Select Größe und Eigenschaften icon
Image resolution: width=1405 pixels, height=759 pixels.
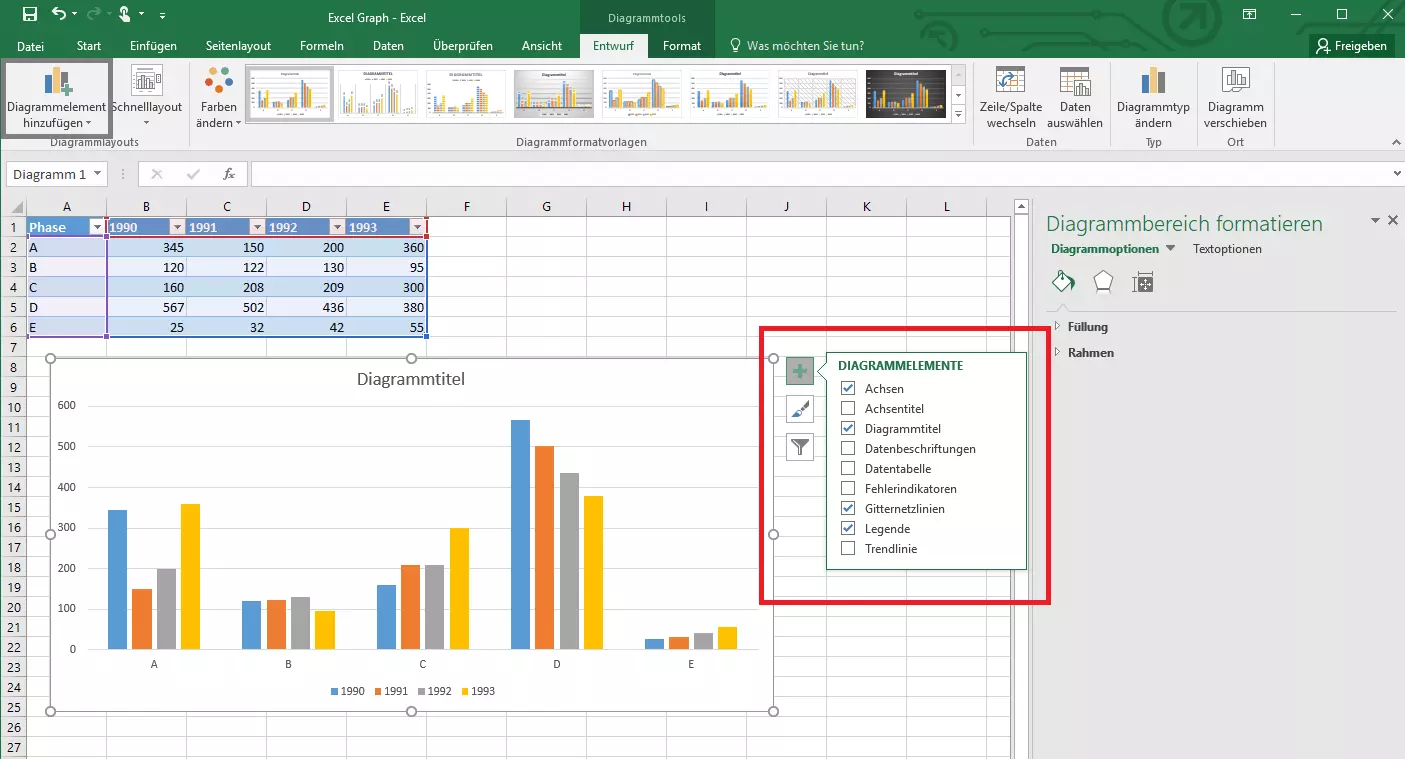(1143, 283)
